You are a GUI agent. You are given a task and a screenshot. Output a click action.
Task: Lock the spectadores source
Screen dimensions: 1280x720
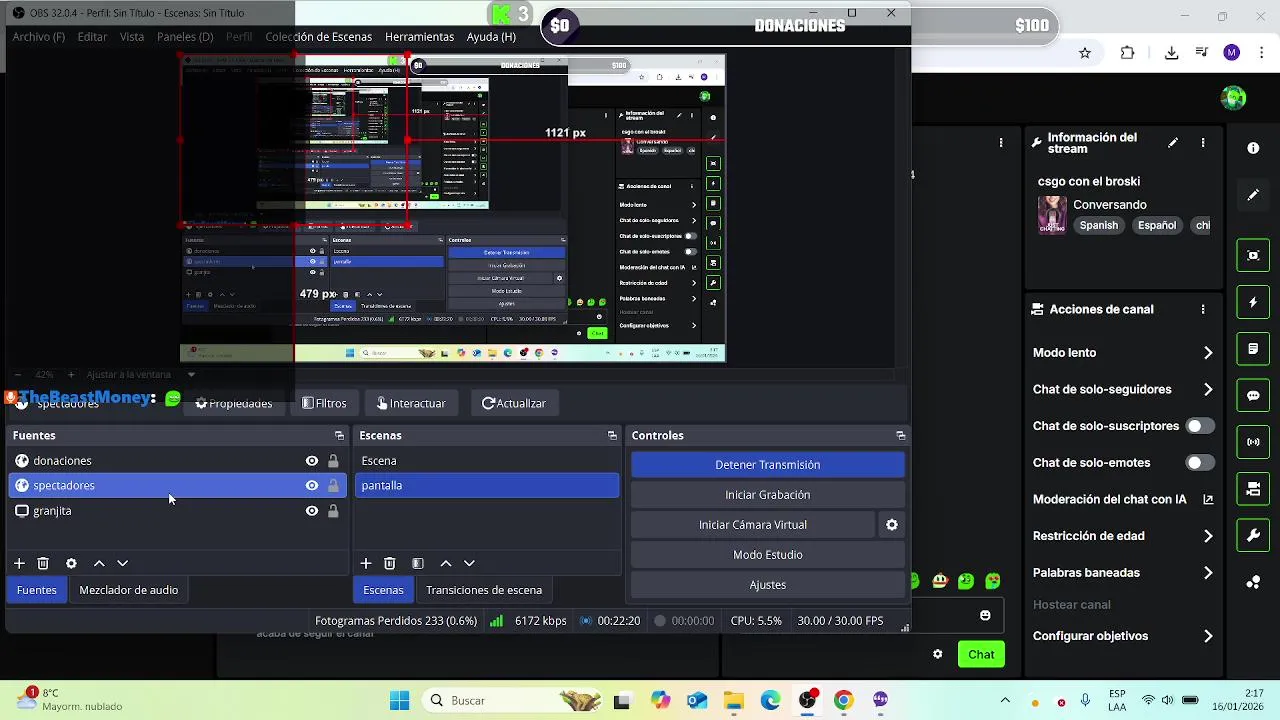coord(333,486)
